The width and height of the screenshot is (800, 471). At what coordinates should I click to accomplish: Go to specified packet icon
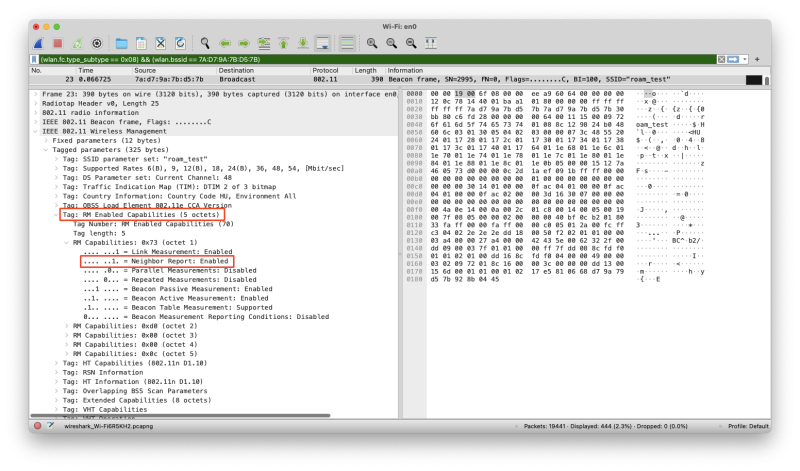coord(264,43)
